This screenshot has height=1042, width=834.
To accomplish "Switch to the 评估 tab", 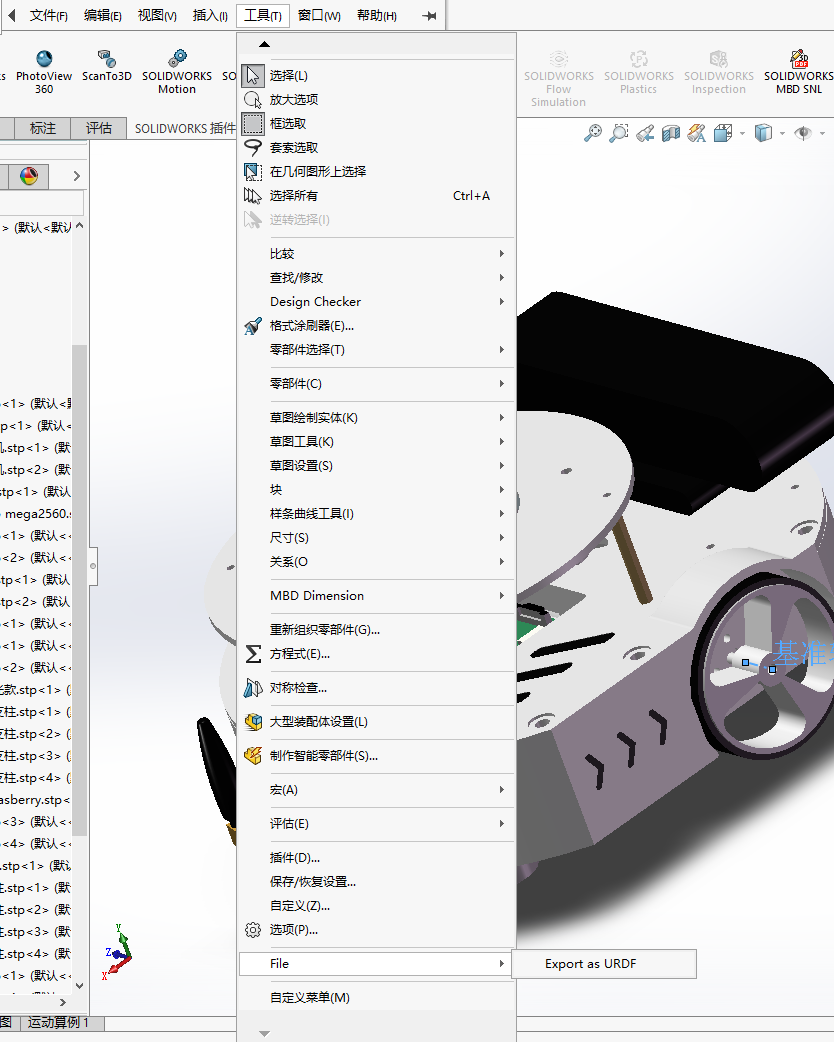I will [98, 128].
